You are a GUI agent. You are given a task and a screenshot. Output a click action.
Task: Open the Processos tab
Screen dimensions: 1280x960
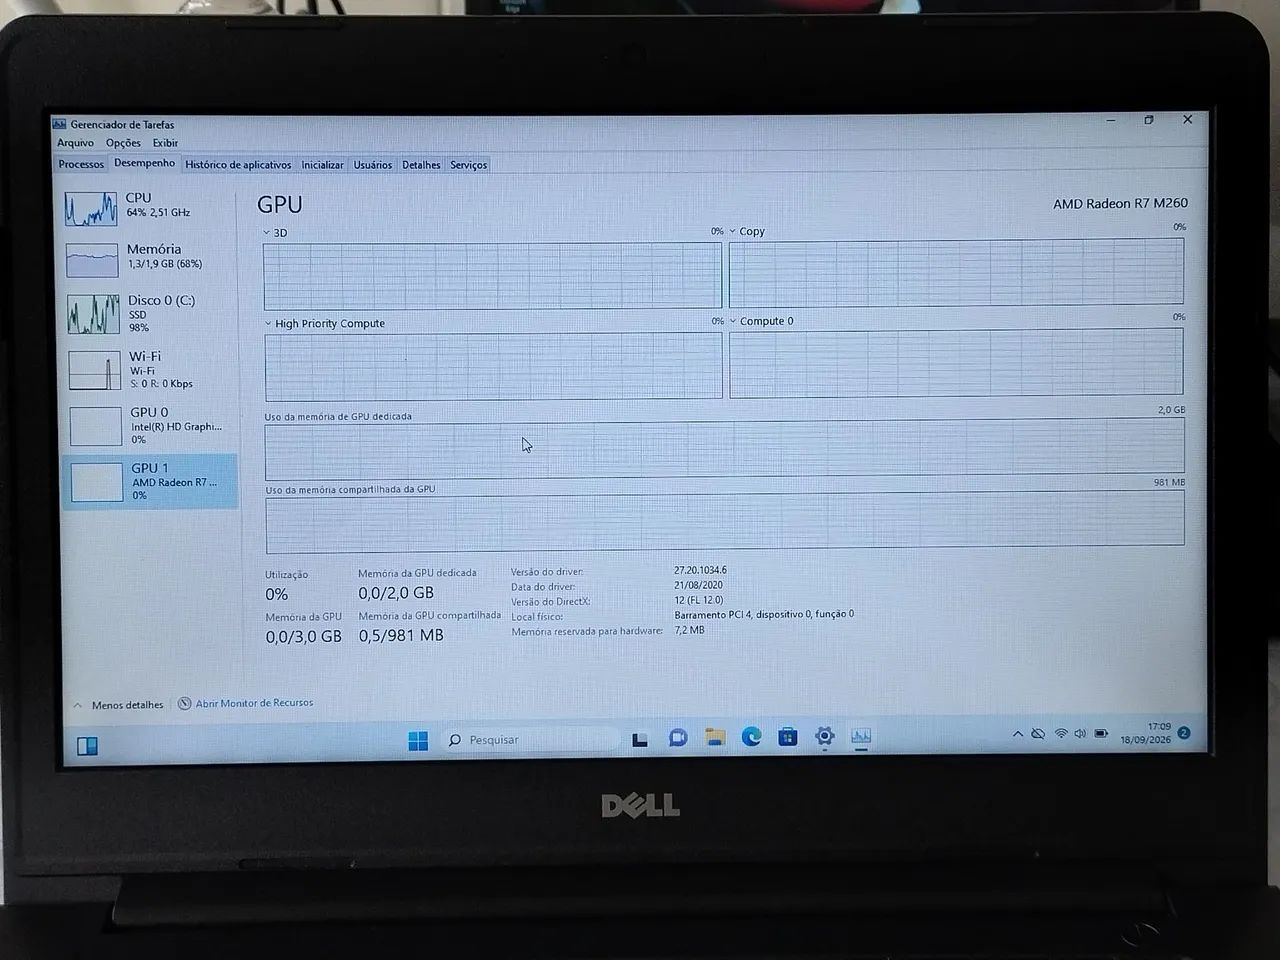81,165
